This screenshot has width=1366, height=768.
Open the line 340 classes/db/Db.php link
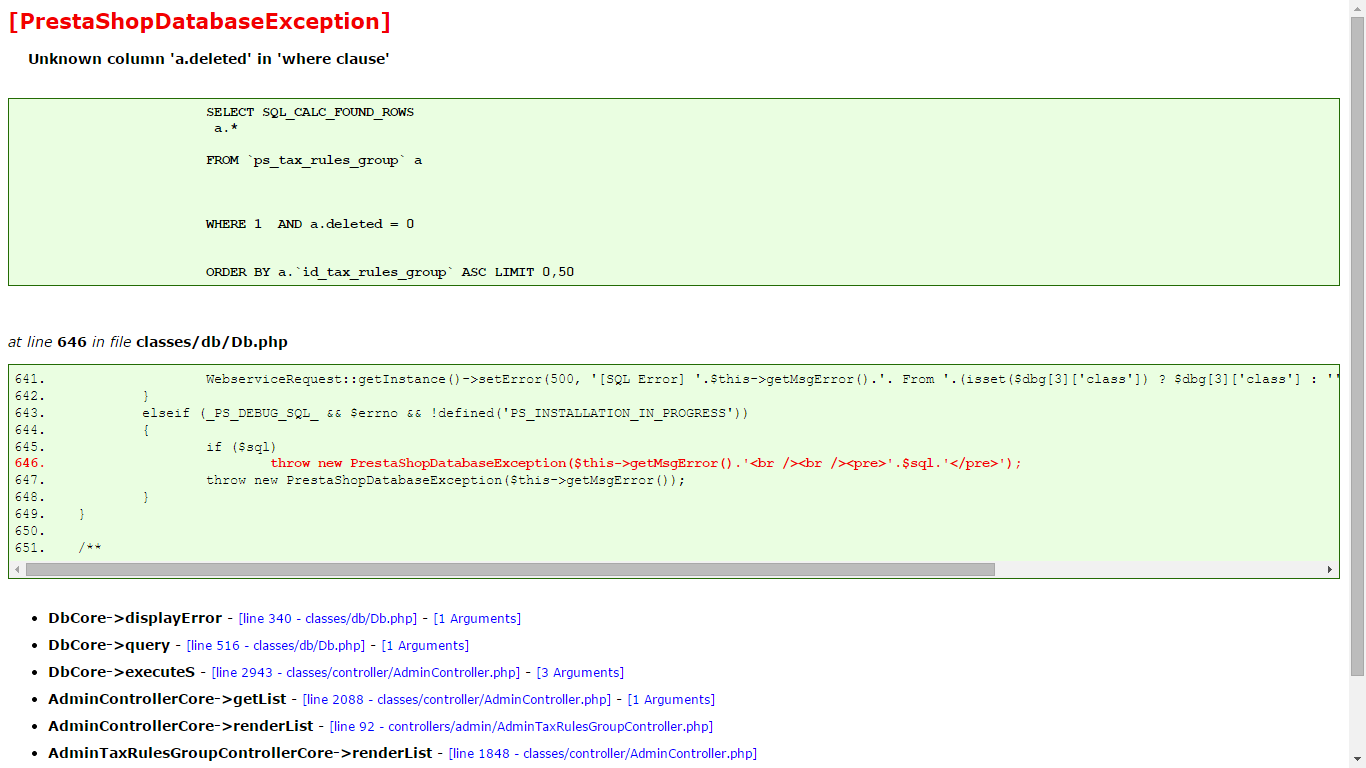(x=328, y=619)
